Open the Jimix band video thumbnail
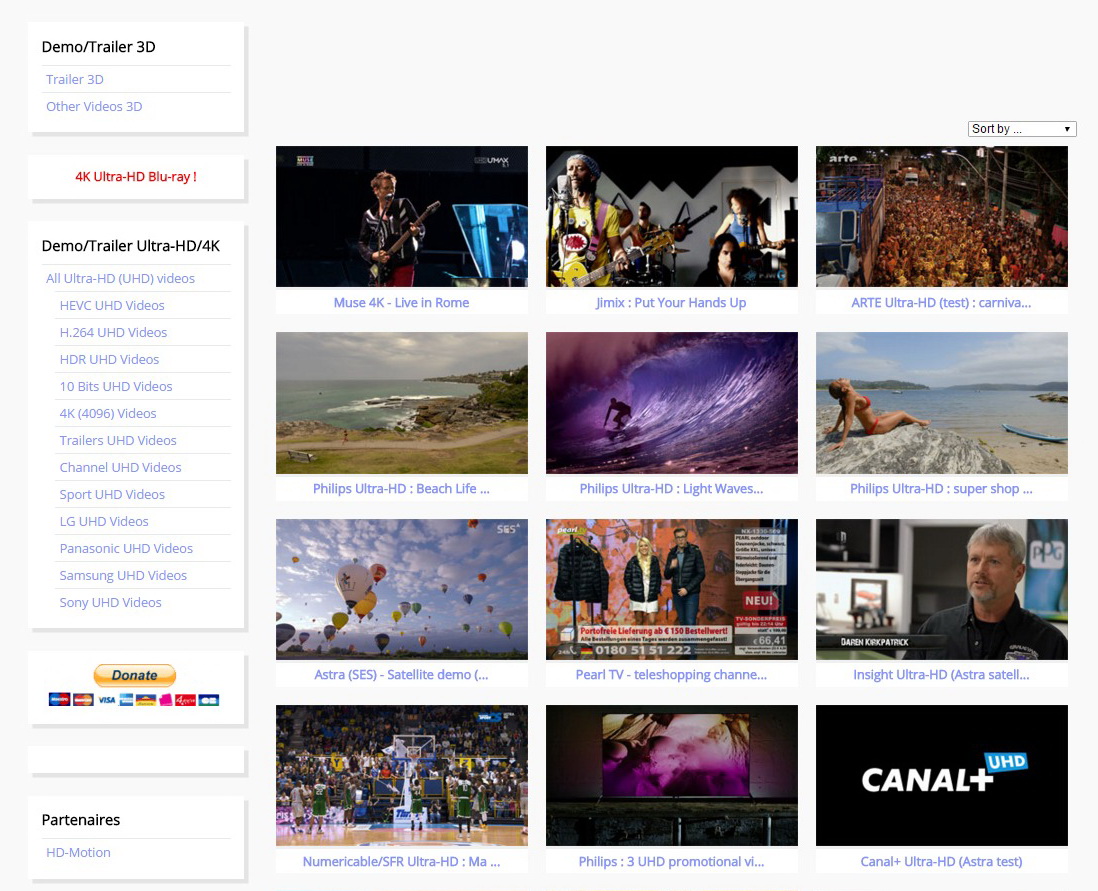 coord(672,216)
